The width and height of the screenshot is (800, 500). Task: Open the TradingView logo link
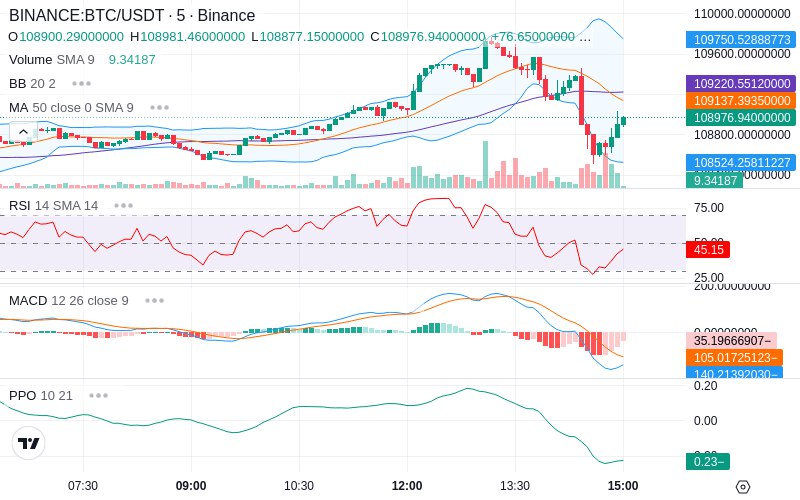click(29, 443)
